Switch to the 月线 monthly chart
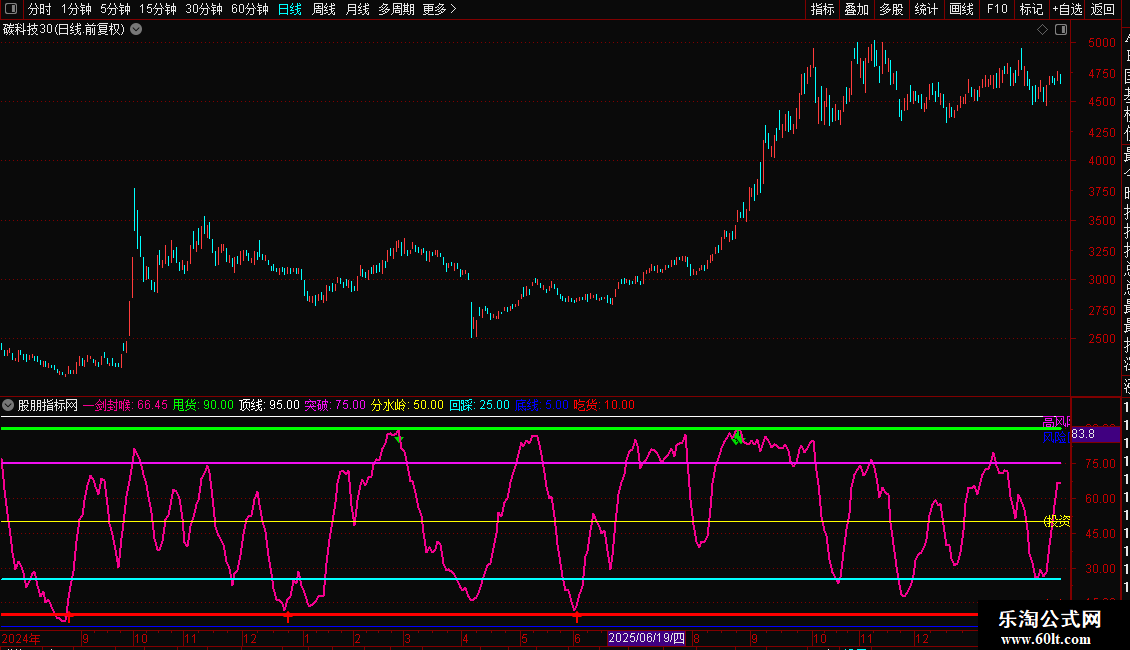Image resolution: width=1130 pixels, height=650 pixels. (x=357, y=9)
